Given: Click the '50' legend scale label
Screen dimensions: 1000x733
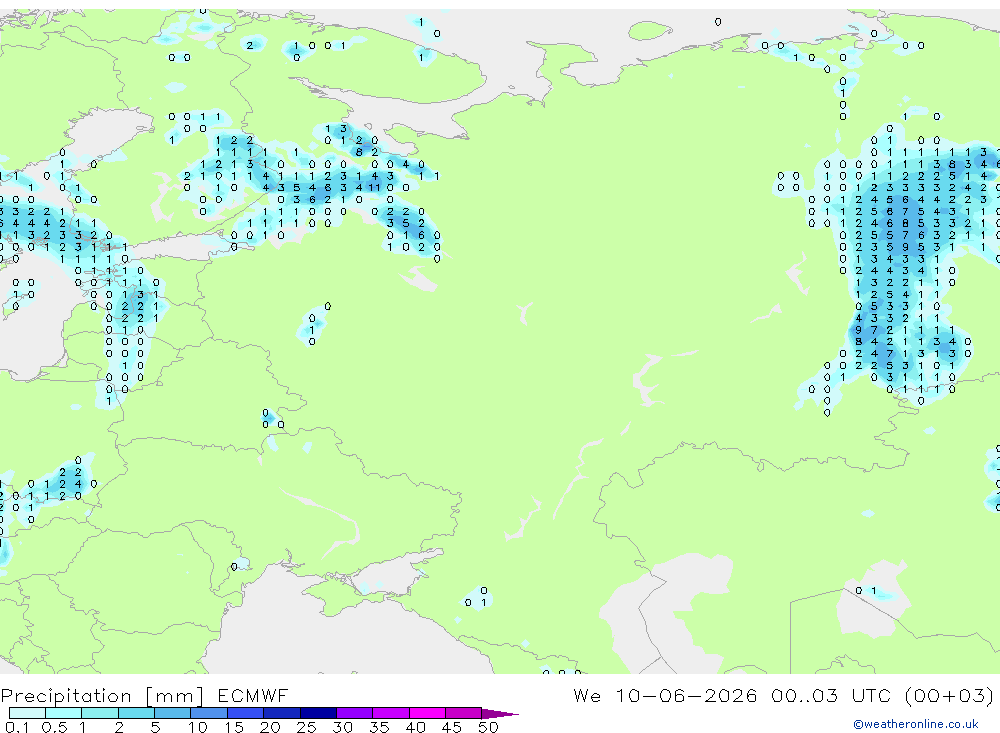Looking at the screenshot, I should 488,727.
